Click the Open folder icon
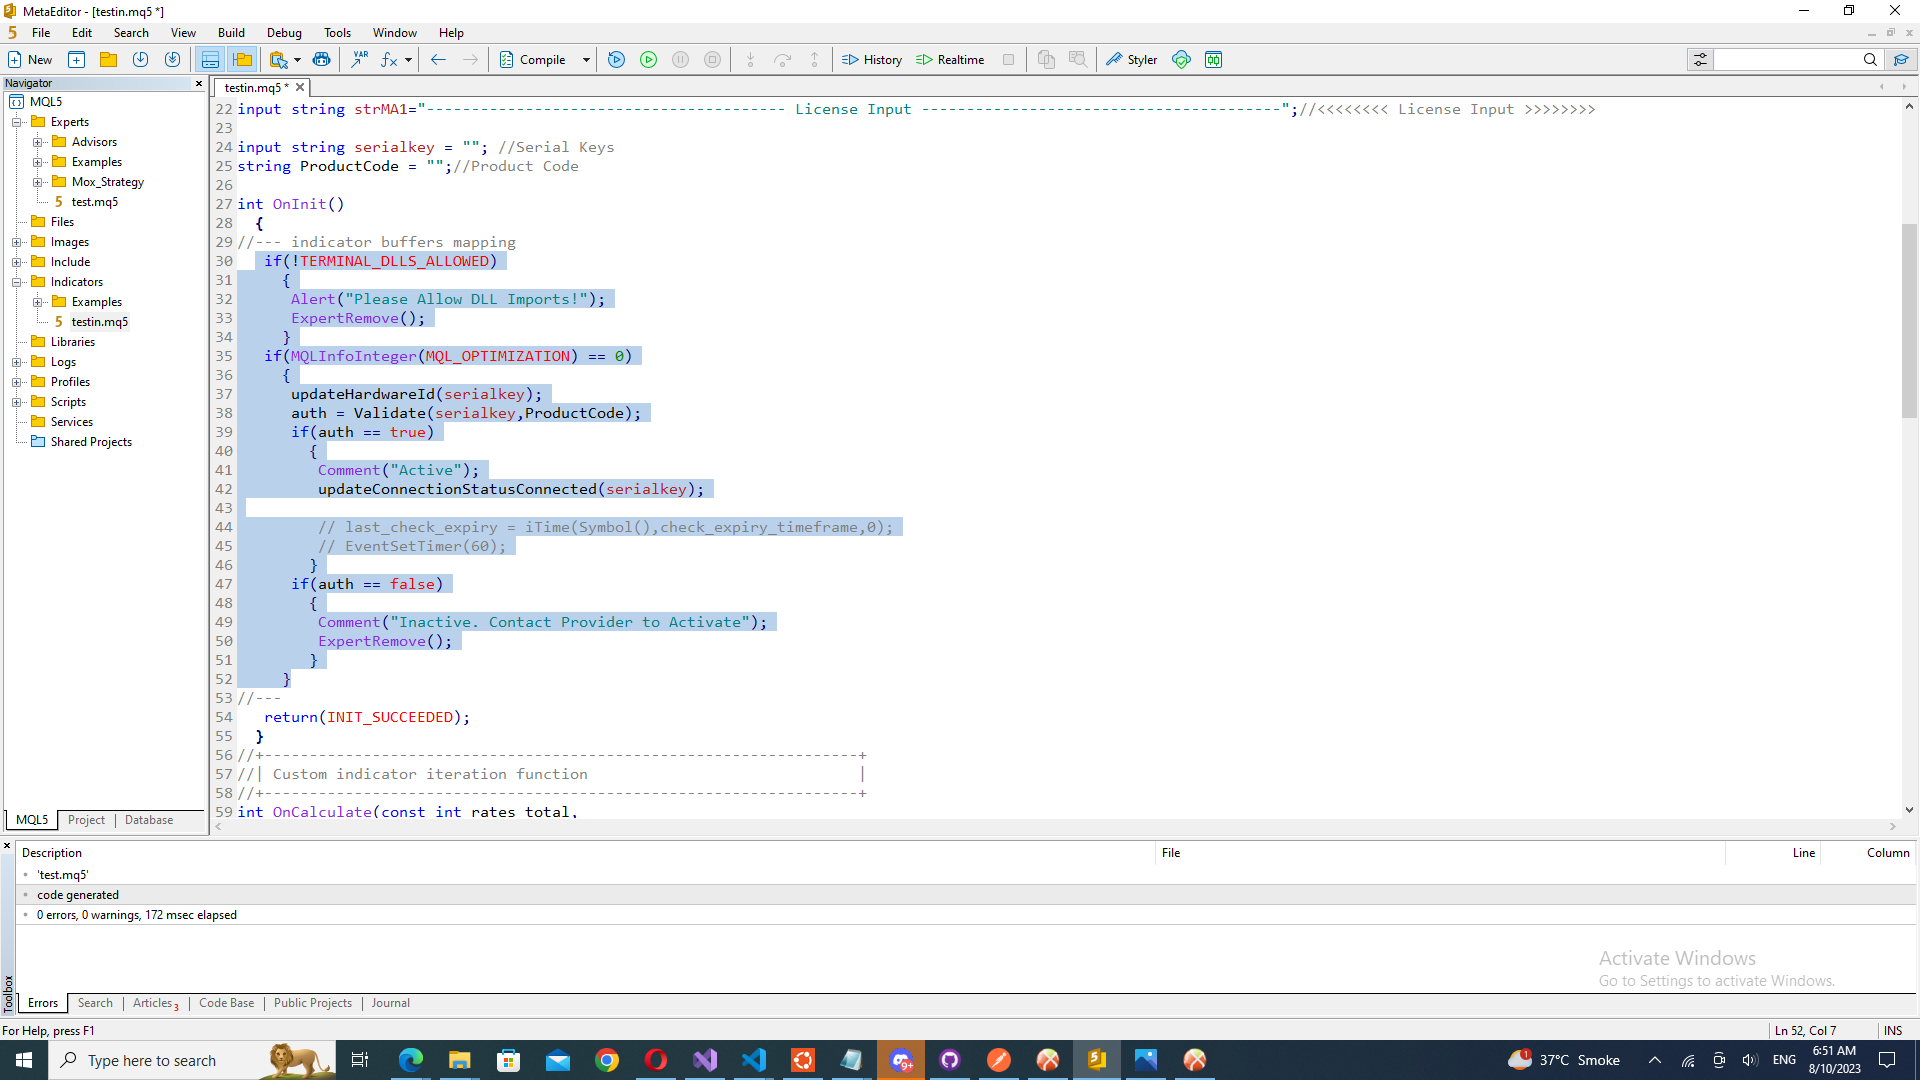Screen dimensions: 1920x1080 click(108, 60)
